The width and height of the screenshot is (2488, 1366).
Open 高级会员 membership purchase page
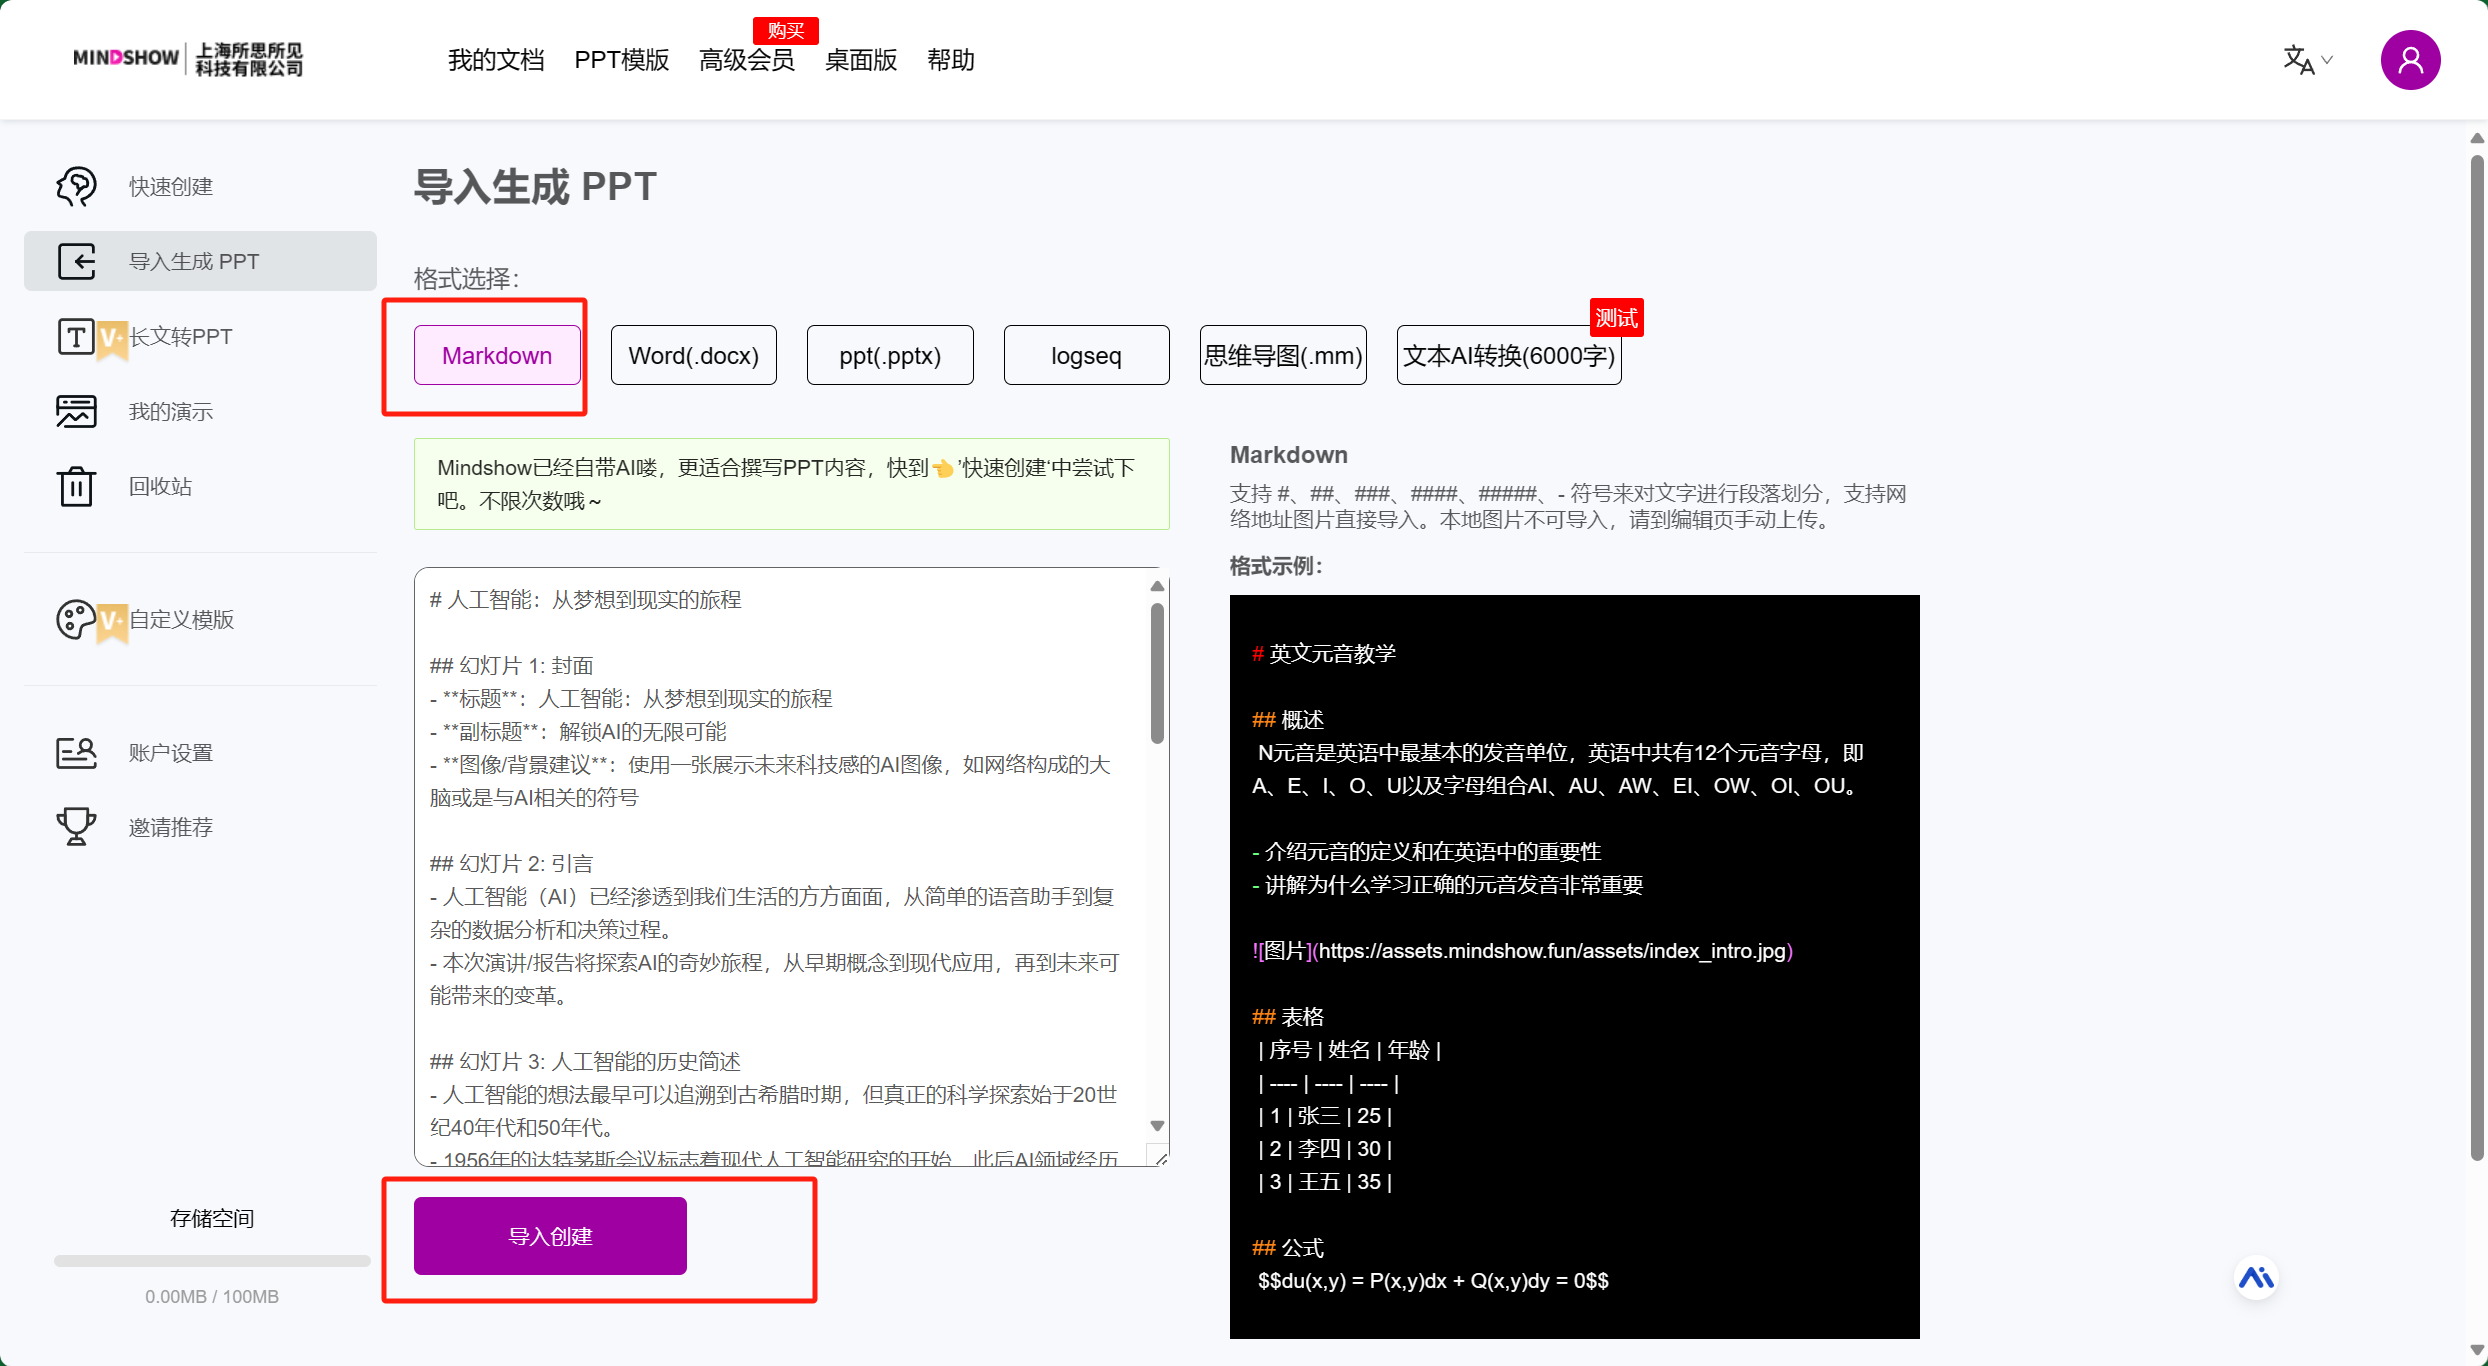pos(747,60)
